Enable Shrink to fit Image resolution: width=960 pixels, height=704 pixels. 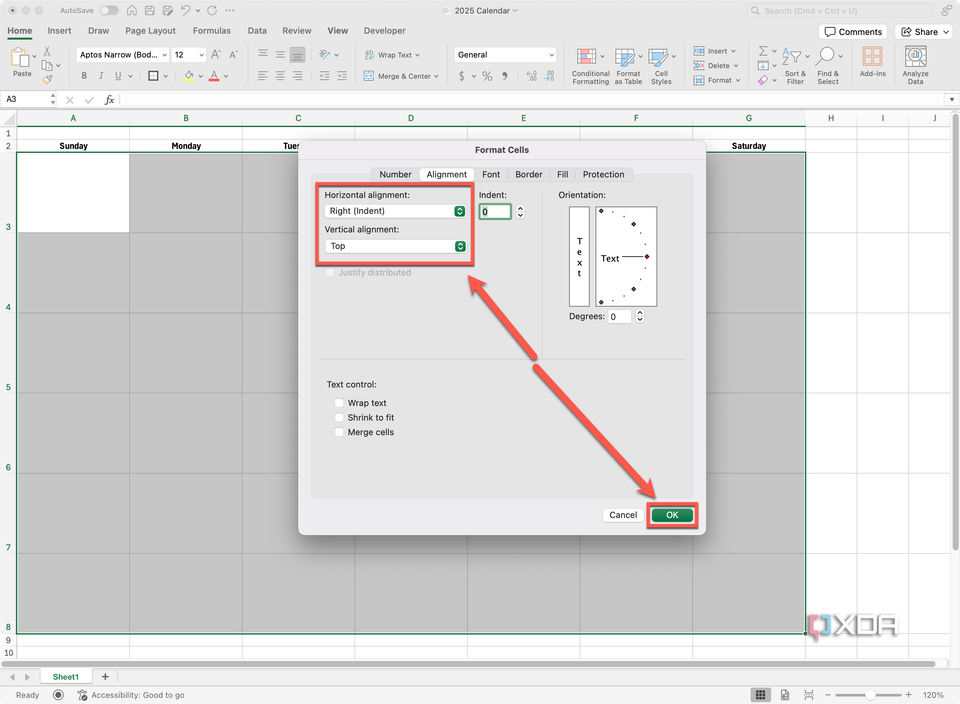click(x=339, y=417)
